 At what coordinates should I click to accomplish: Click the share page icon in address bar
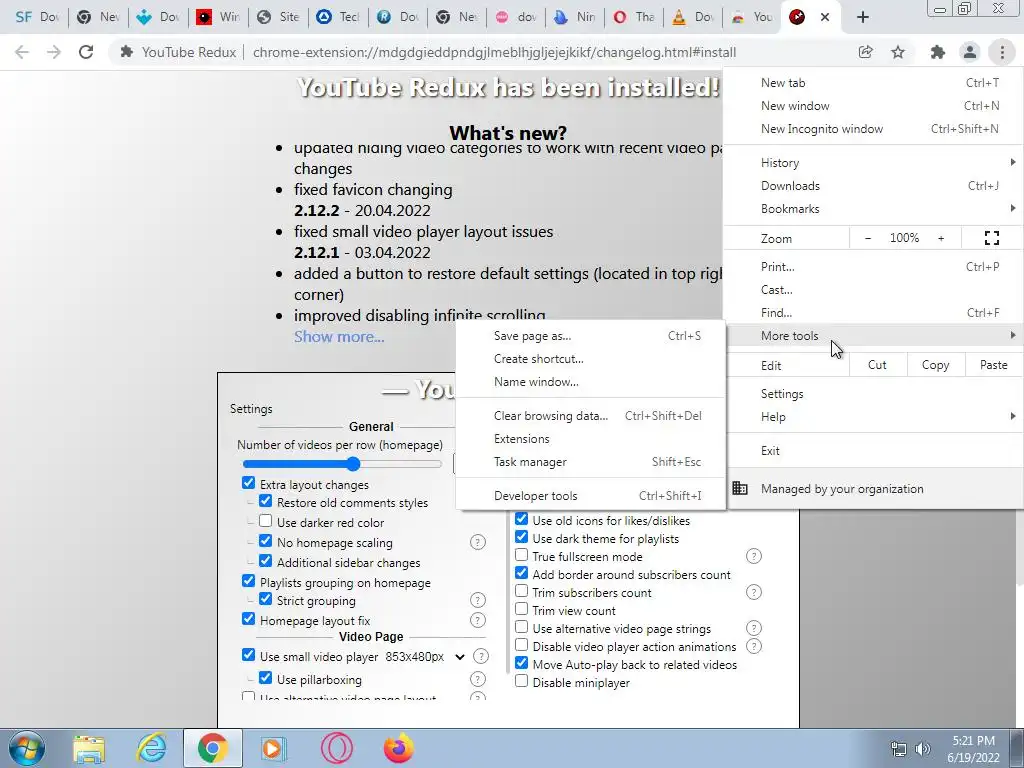coord(865,52)
